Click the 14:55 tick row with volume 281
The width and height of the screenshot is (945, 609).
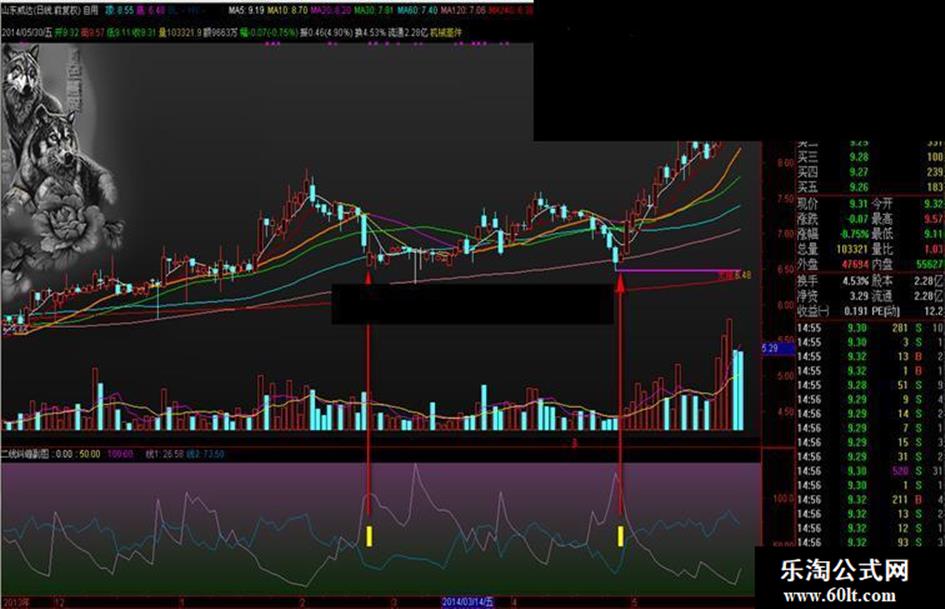click(x=870, y=328)
